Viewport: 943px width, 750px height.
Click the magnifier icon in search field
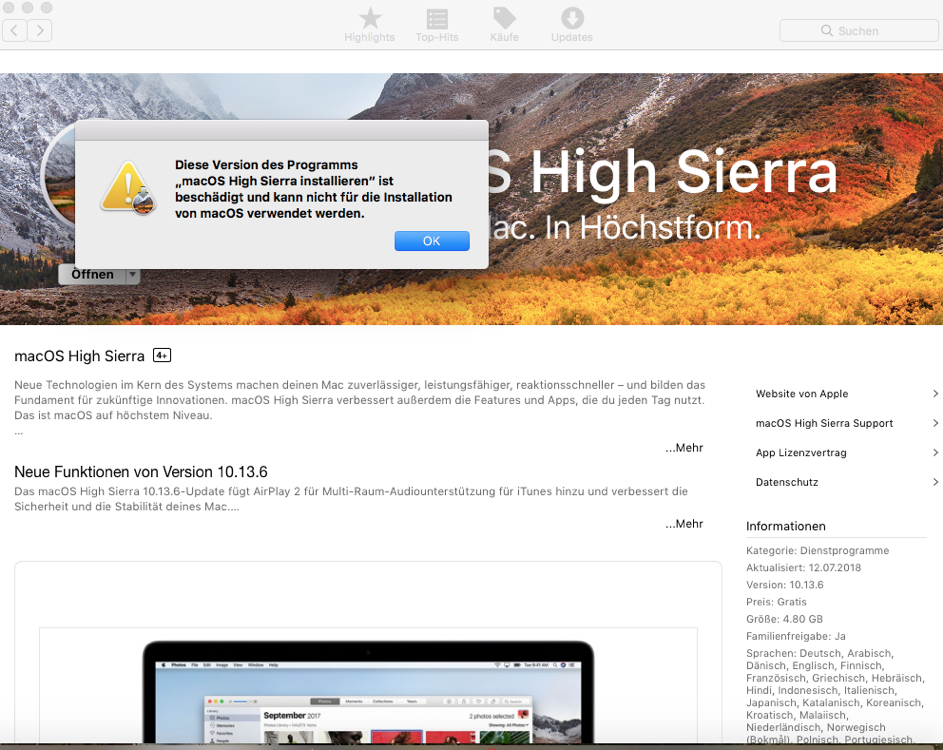pyautogui.click(x=827, y=31)
